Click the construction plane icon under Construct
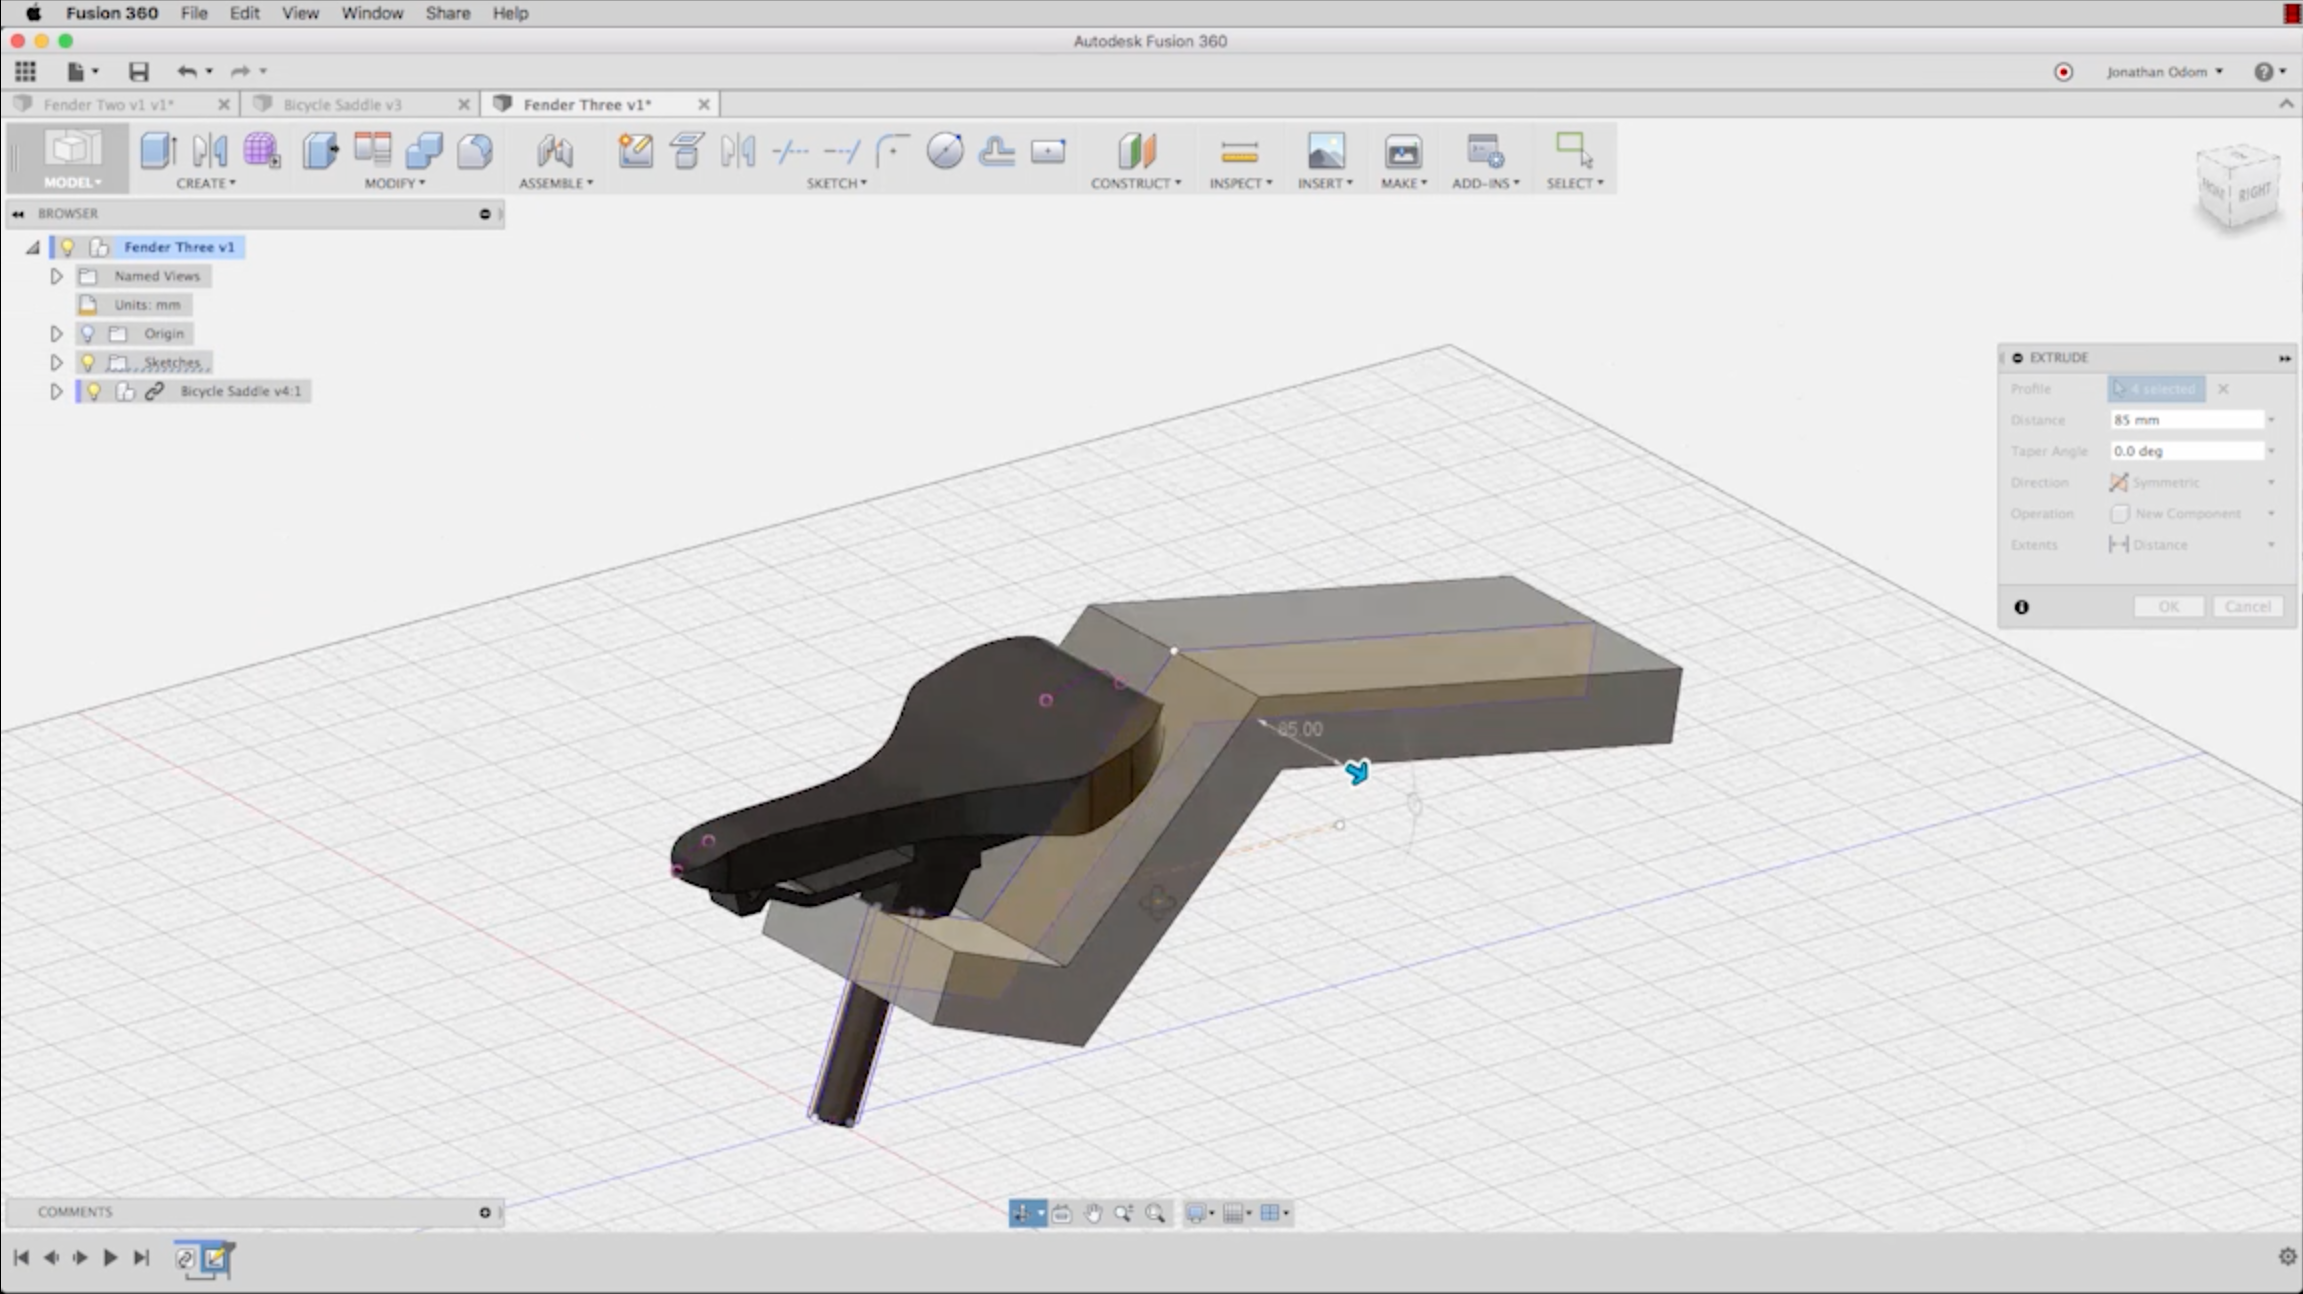This screenshot has width=2303, height=1294. tap(1135, 151)
